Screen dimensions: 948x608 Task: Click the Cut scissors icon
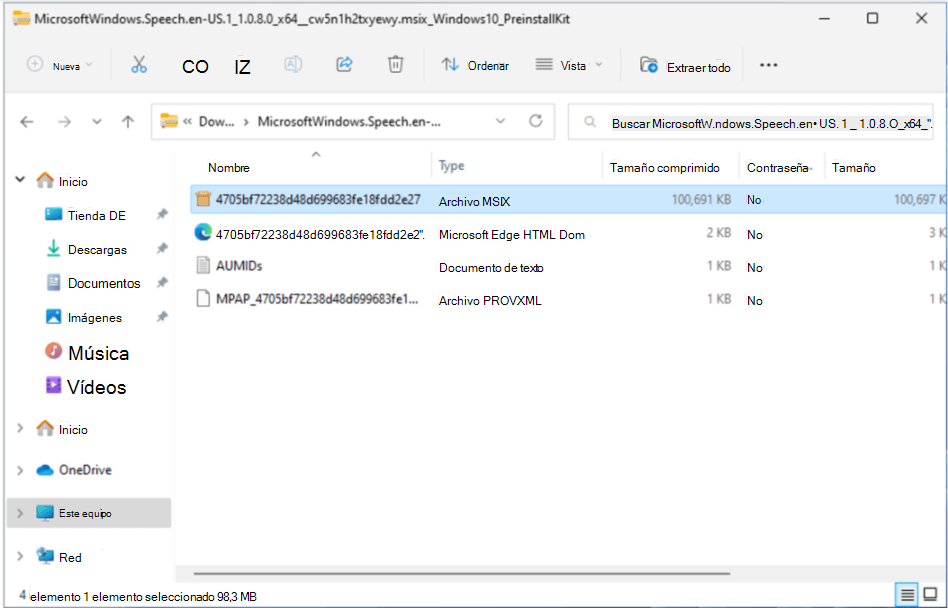(139, 65)
